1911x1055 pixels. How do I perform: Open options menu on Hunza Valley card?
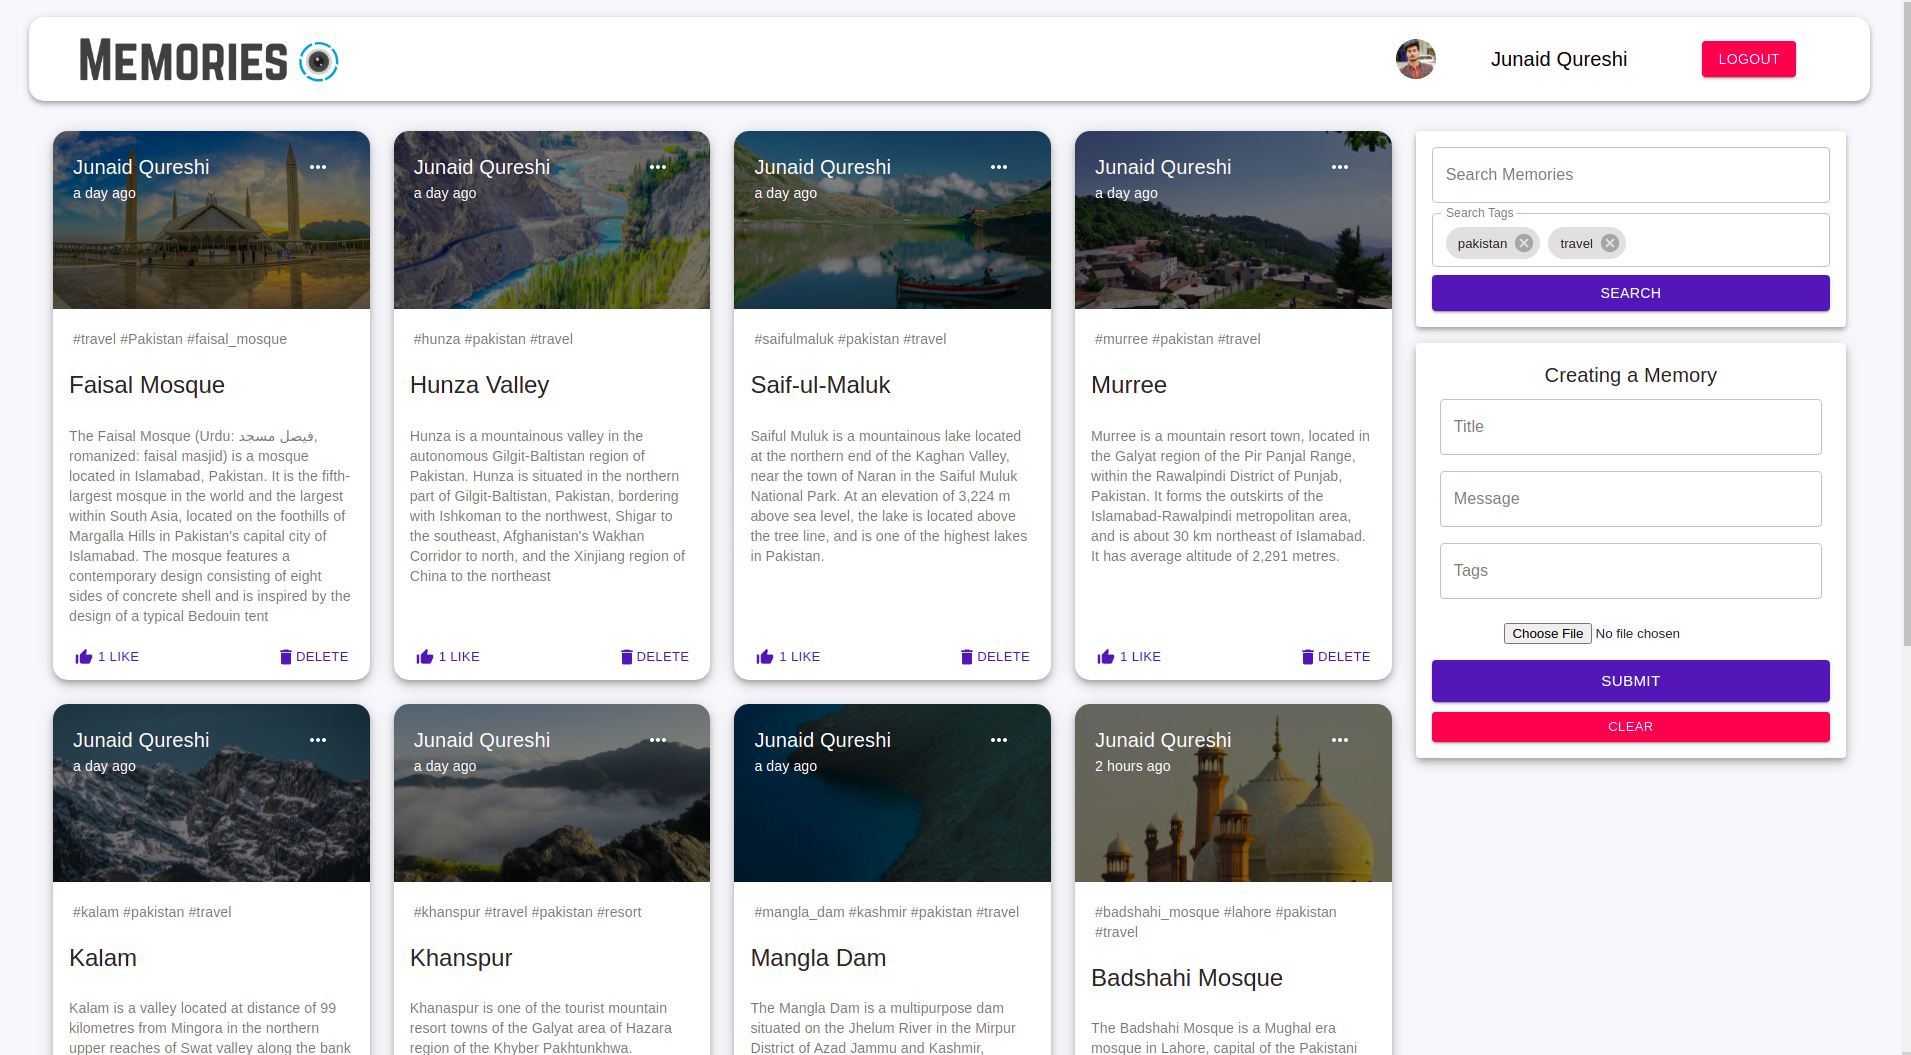[x=658, y=167]
